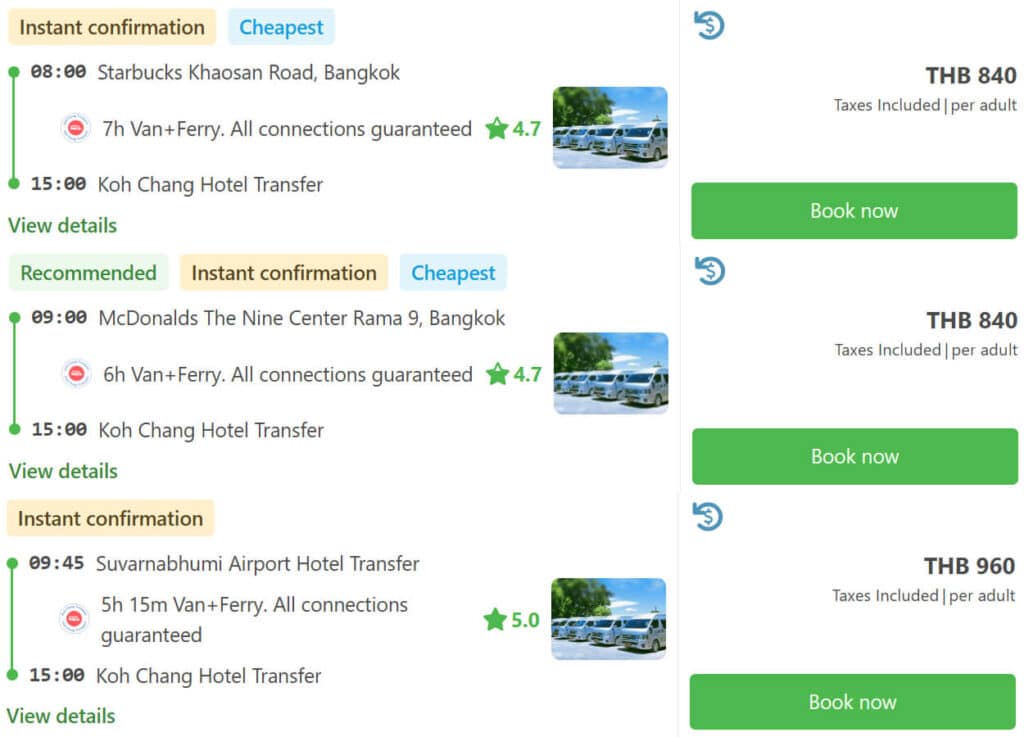Viewport: 1024px width, 737px height.
Task: Expand View details for Suvarnabhumi Airport trip
Action: [61, 715]
